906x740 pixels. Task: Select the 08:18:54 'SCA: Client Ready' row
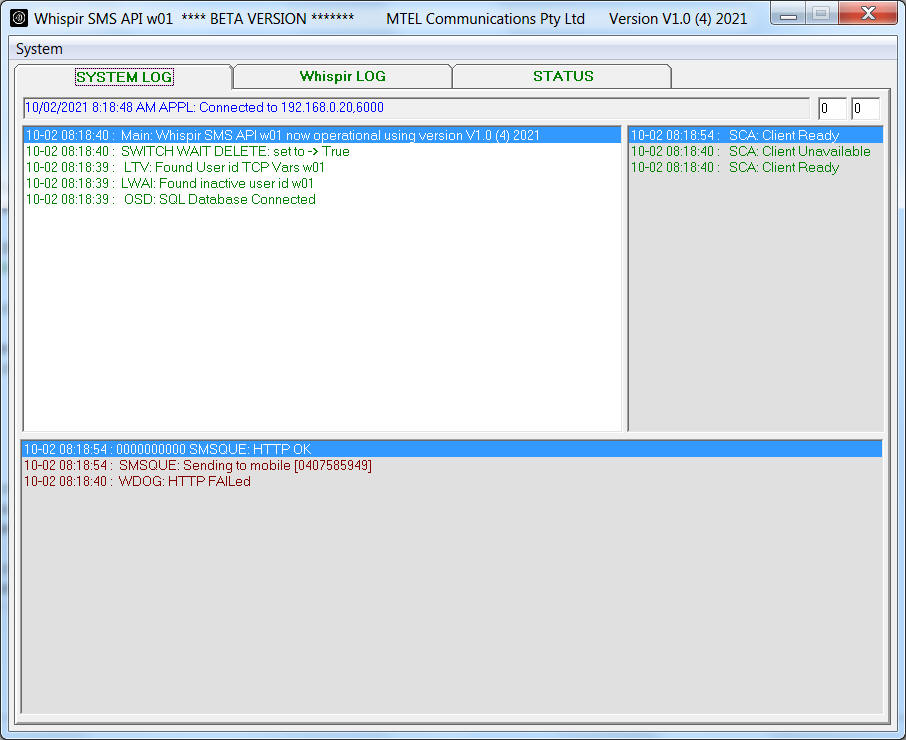756,135
